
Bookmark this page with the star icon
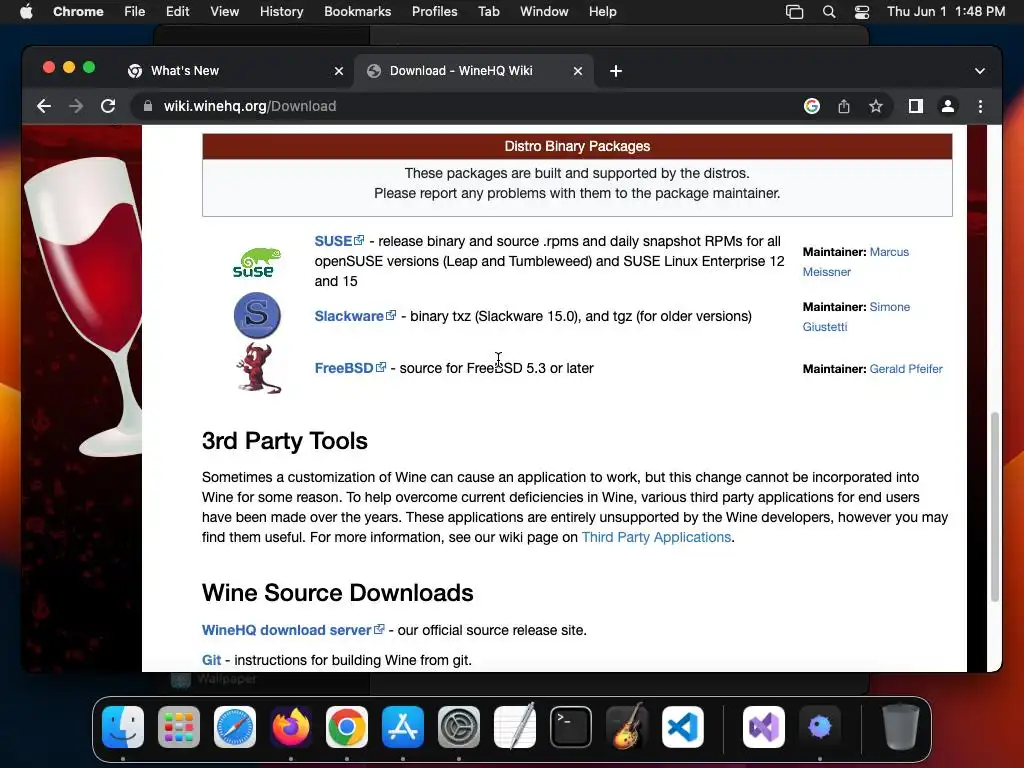coord(876,106)
